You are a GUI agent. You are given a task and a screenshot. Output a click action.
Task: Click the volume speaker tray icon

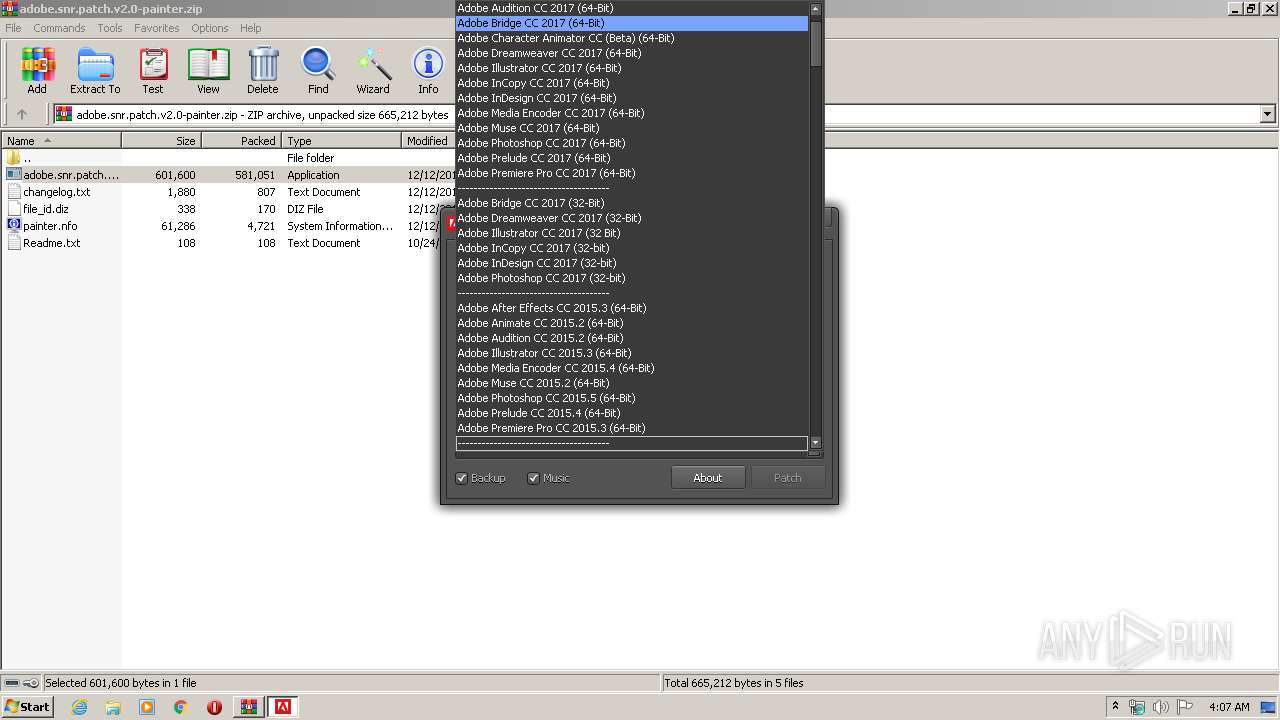(x=1160, y=707)
